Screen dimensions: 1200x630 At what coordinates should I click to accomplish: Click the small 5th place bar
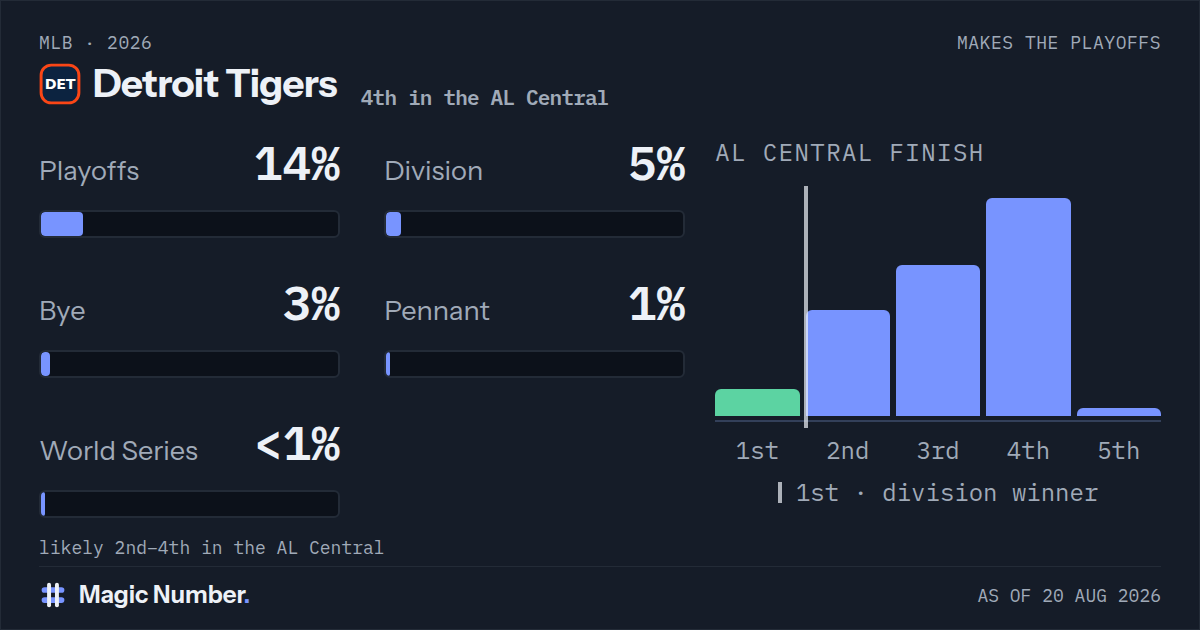[x=1119, y=412]
